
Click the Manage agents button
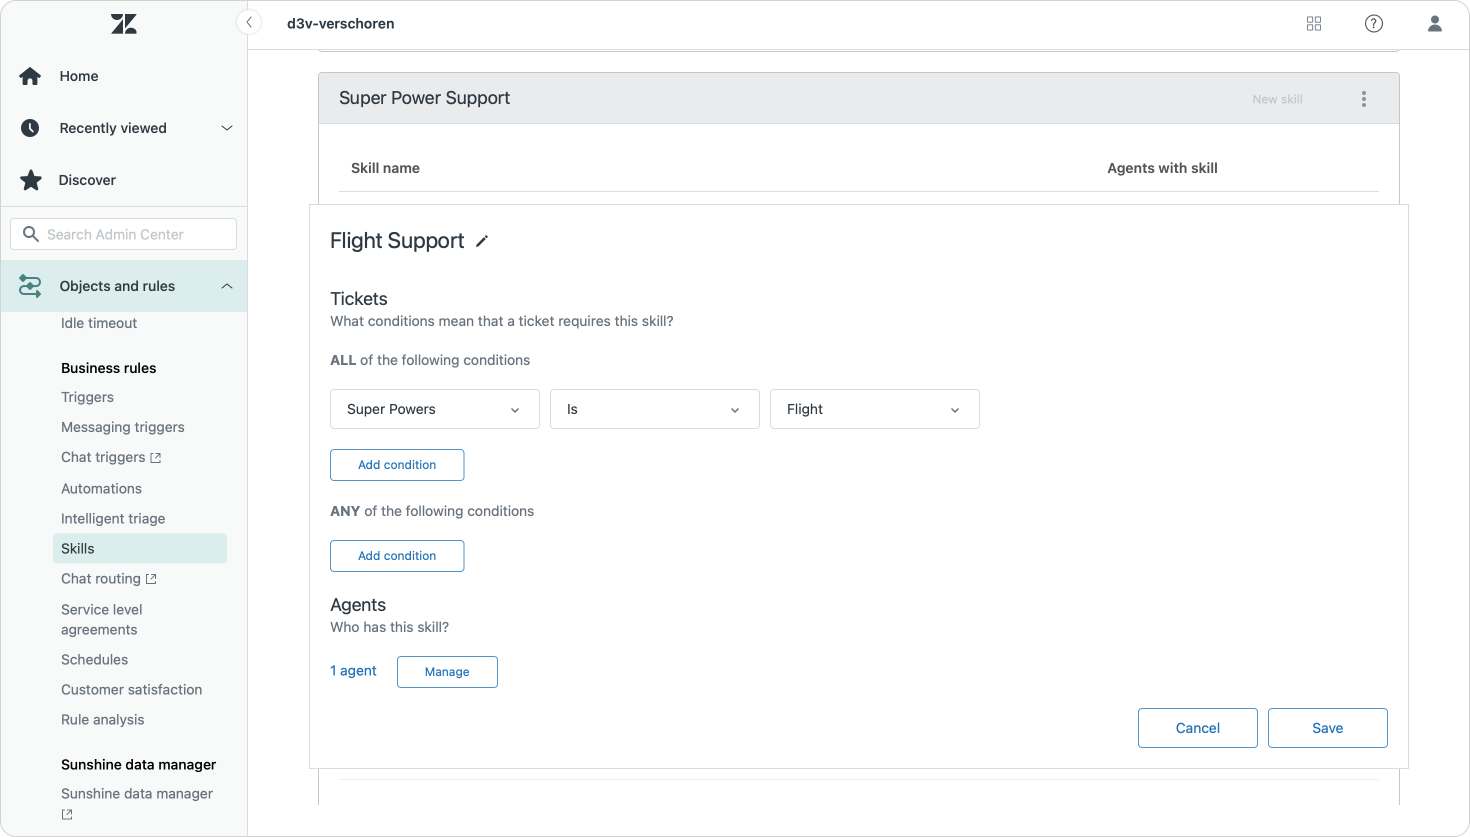tap(447, 672)
